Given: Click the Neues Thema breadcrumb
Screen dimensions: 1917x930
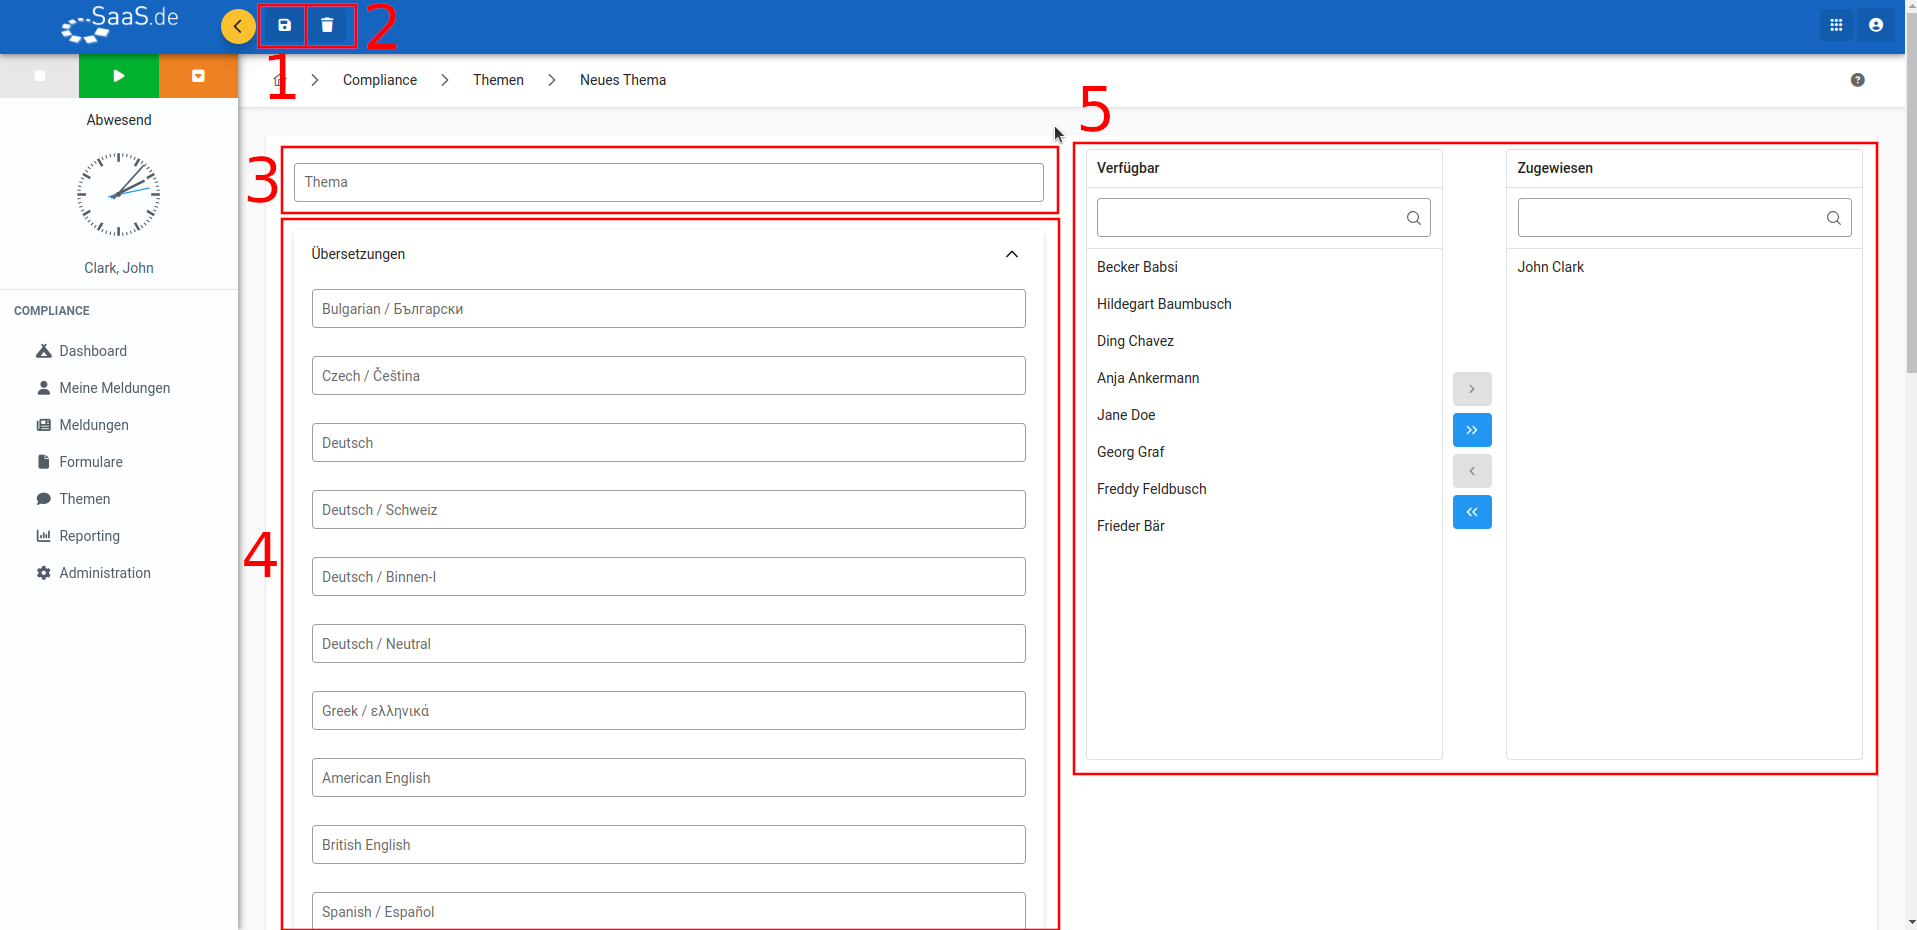Looking at the screenshot, I should coord(623,80).
